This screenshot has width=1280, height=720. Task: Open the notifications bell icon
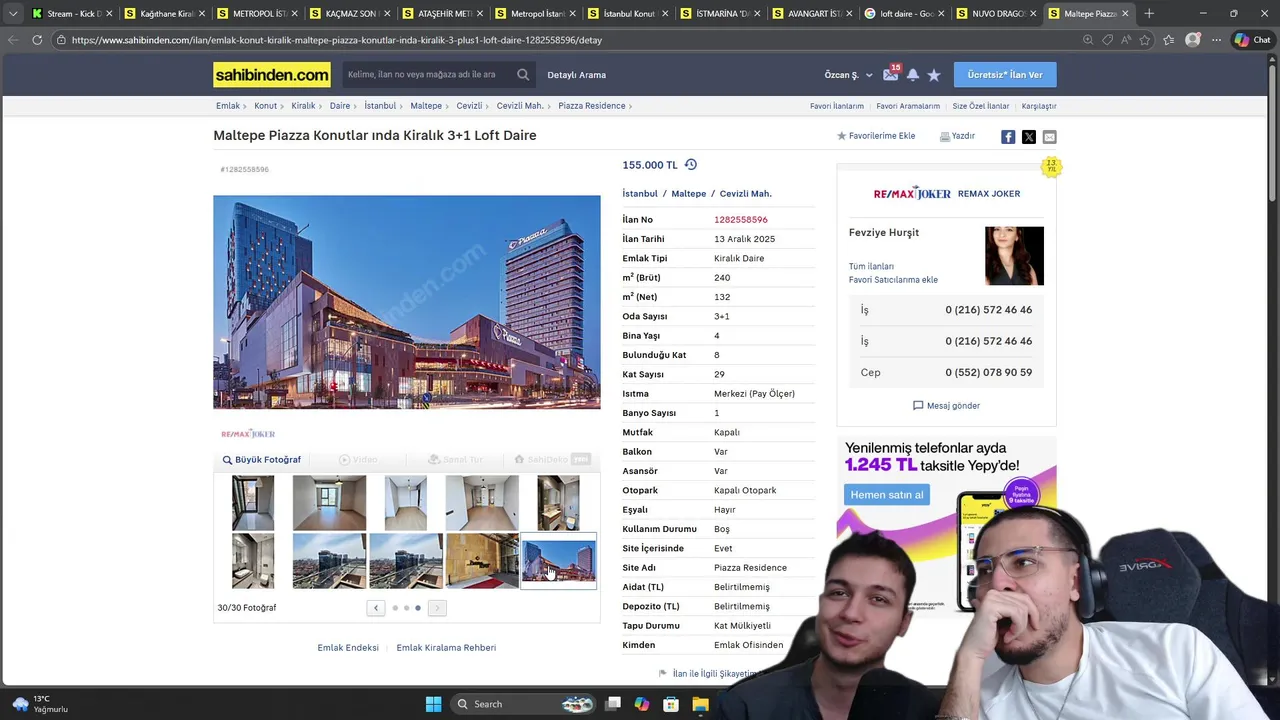coord(913,75)
